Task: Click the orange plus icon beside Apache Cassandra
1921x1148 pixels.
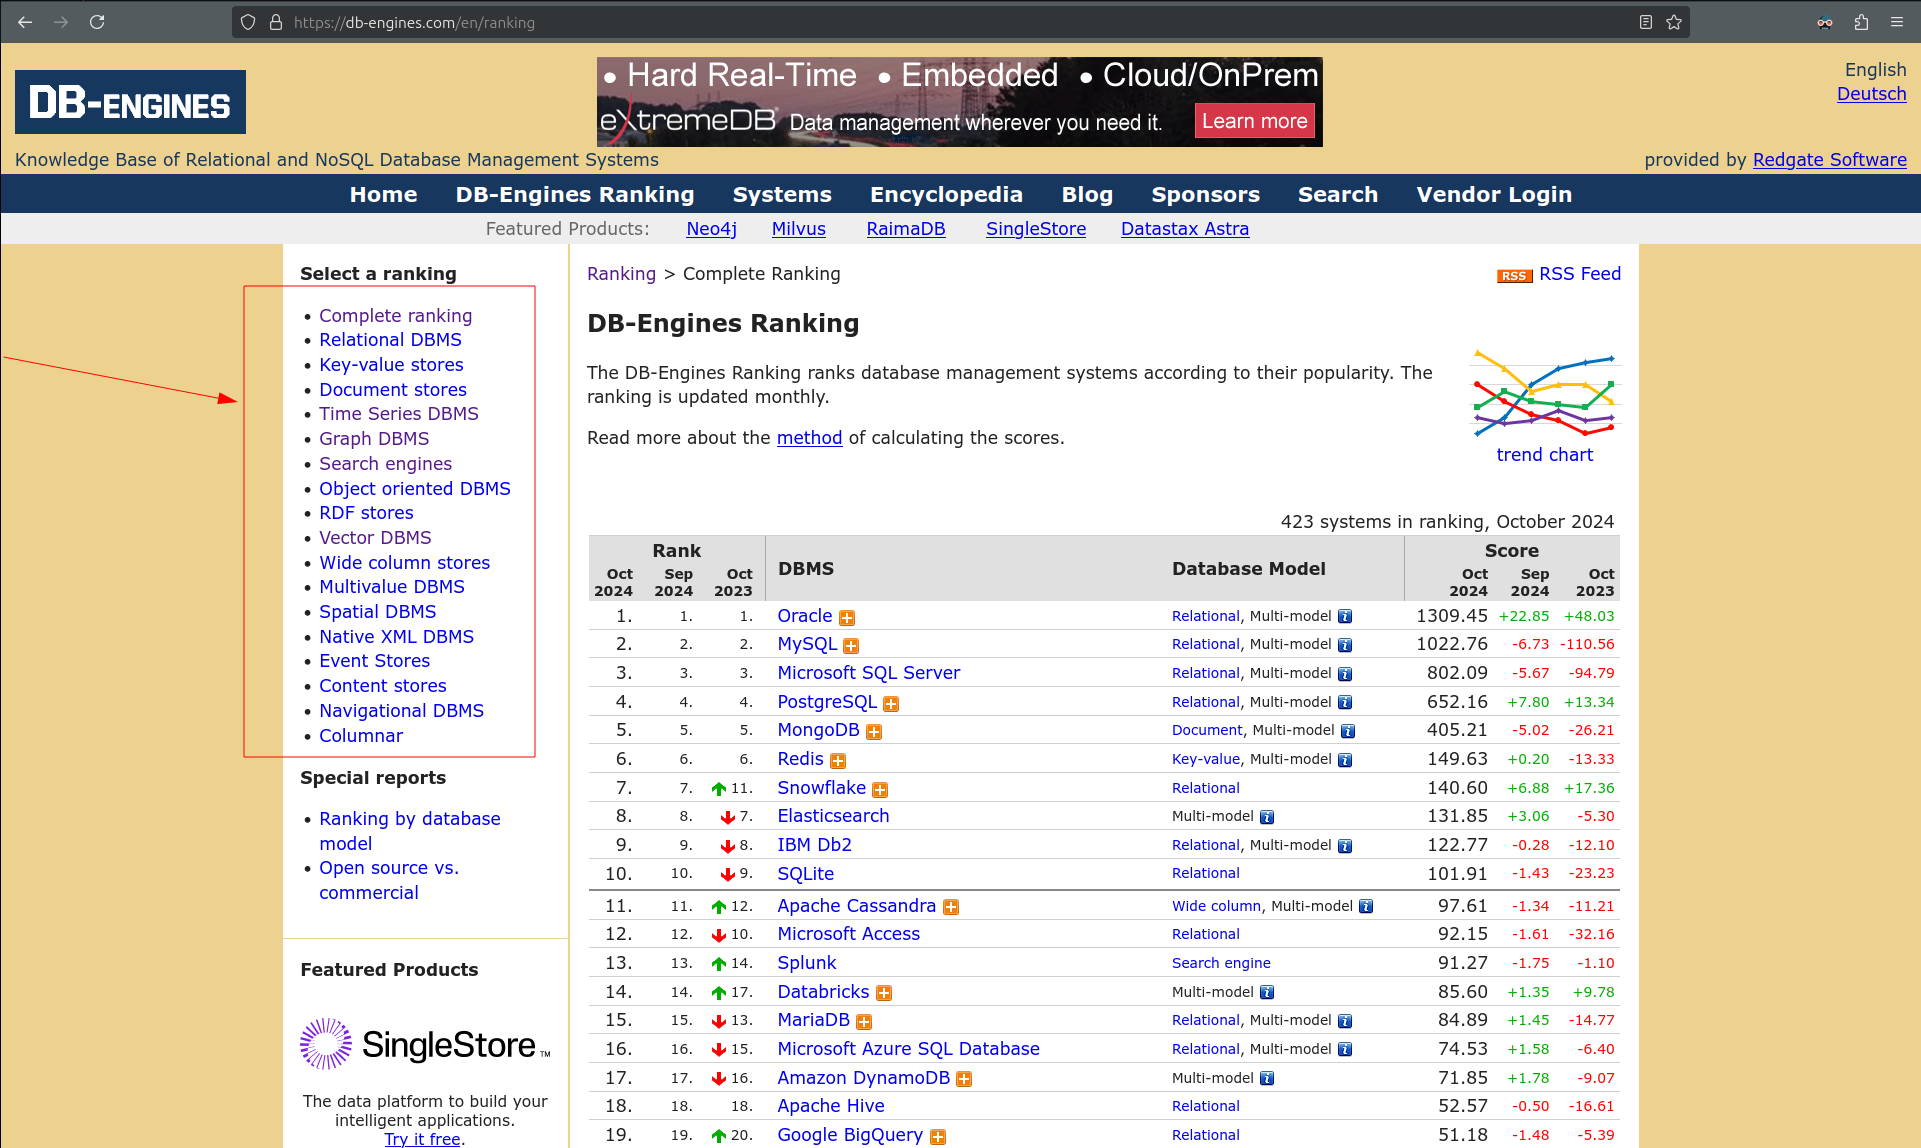Action: click(951, 907)
